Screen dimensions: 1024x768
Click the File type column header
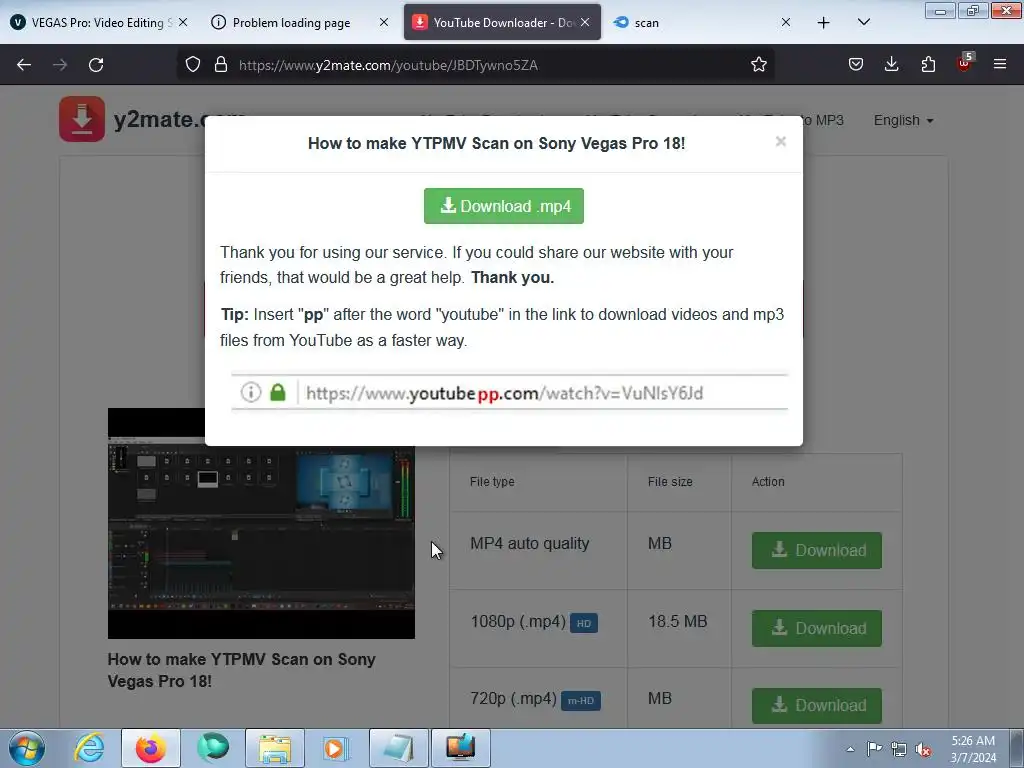click(x=492, y=481)
